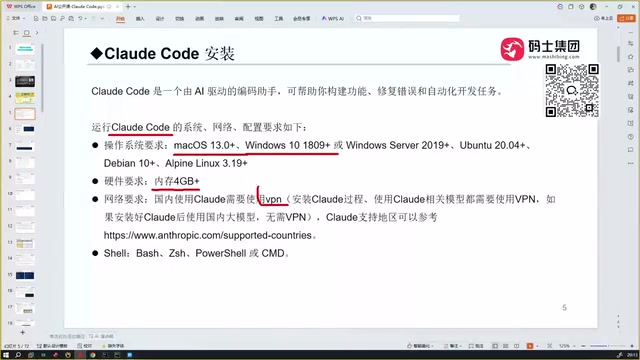Click the undo arrow in quick access toolbar
This screenshot has height=360, width=640.
[x=80, y=18]
